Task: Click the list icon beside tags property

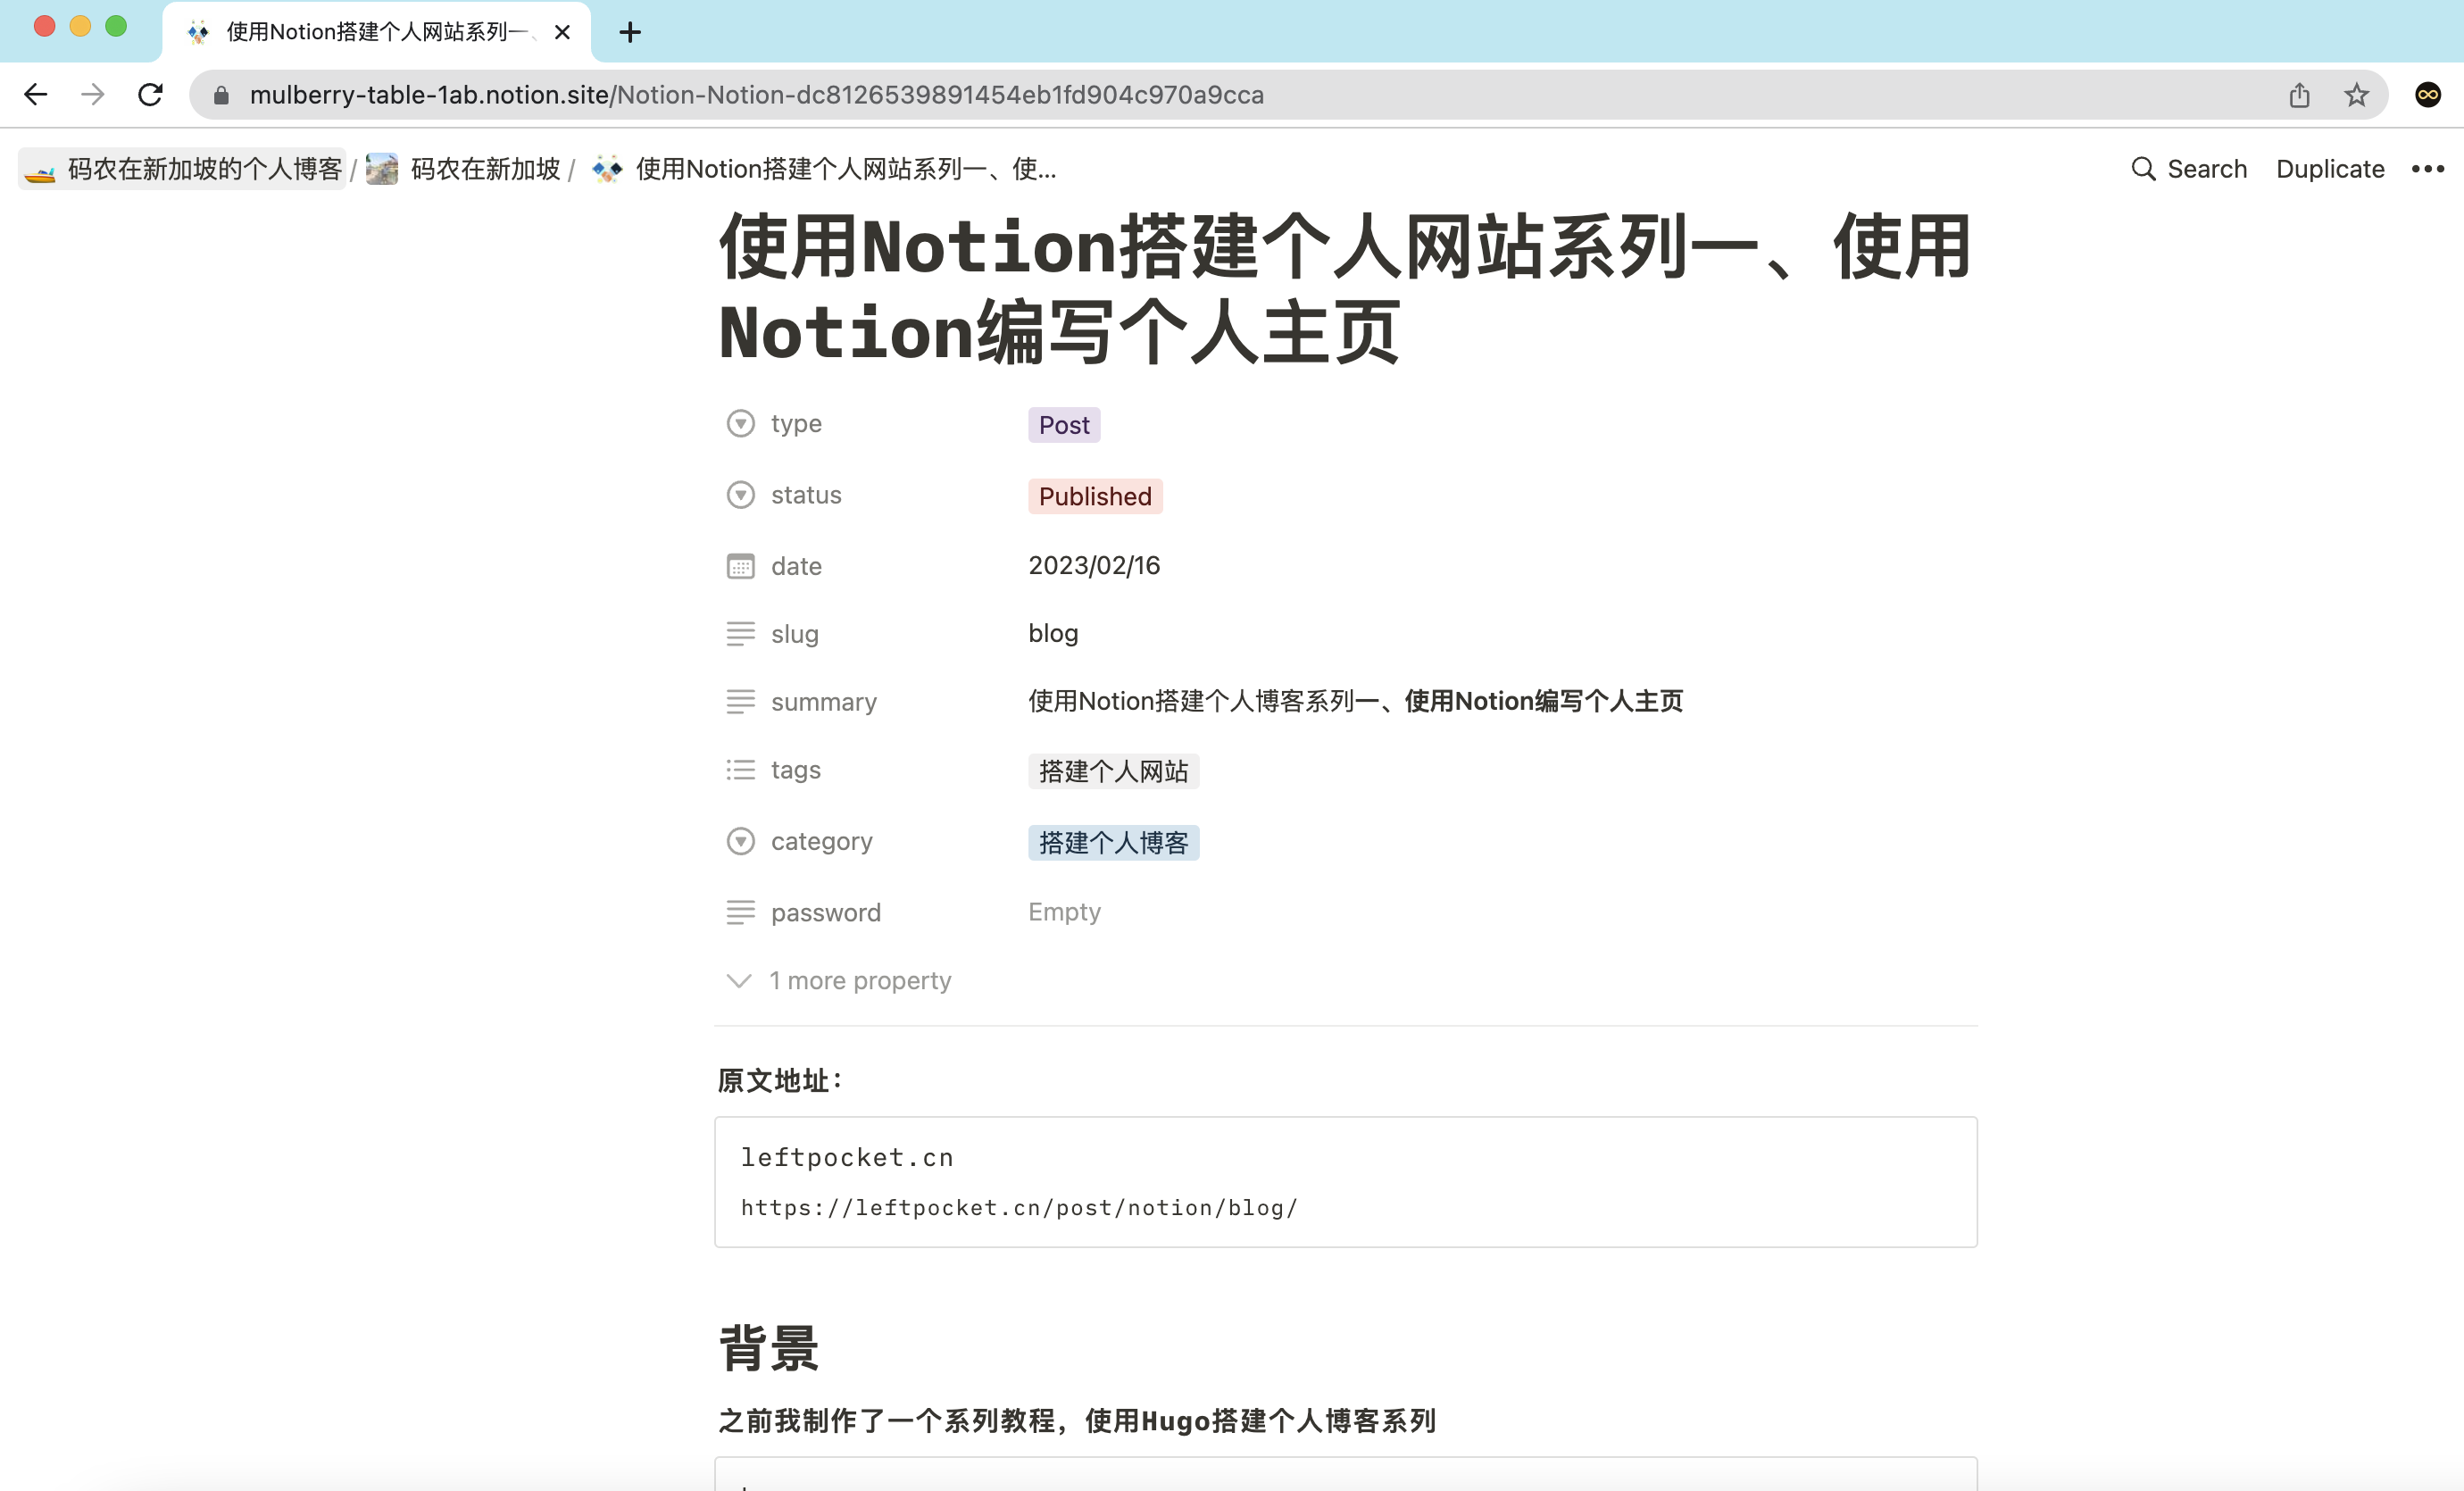Action: click(740, 770)
